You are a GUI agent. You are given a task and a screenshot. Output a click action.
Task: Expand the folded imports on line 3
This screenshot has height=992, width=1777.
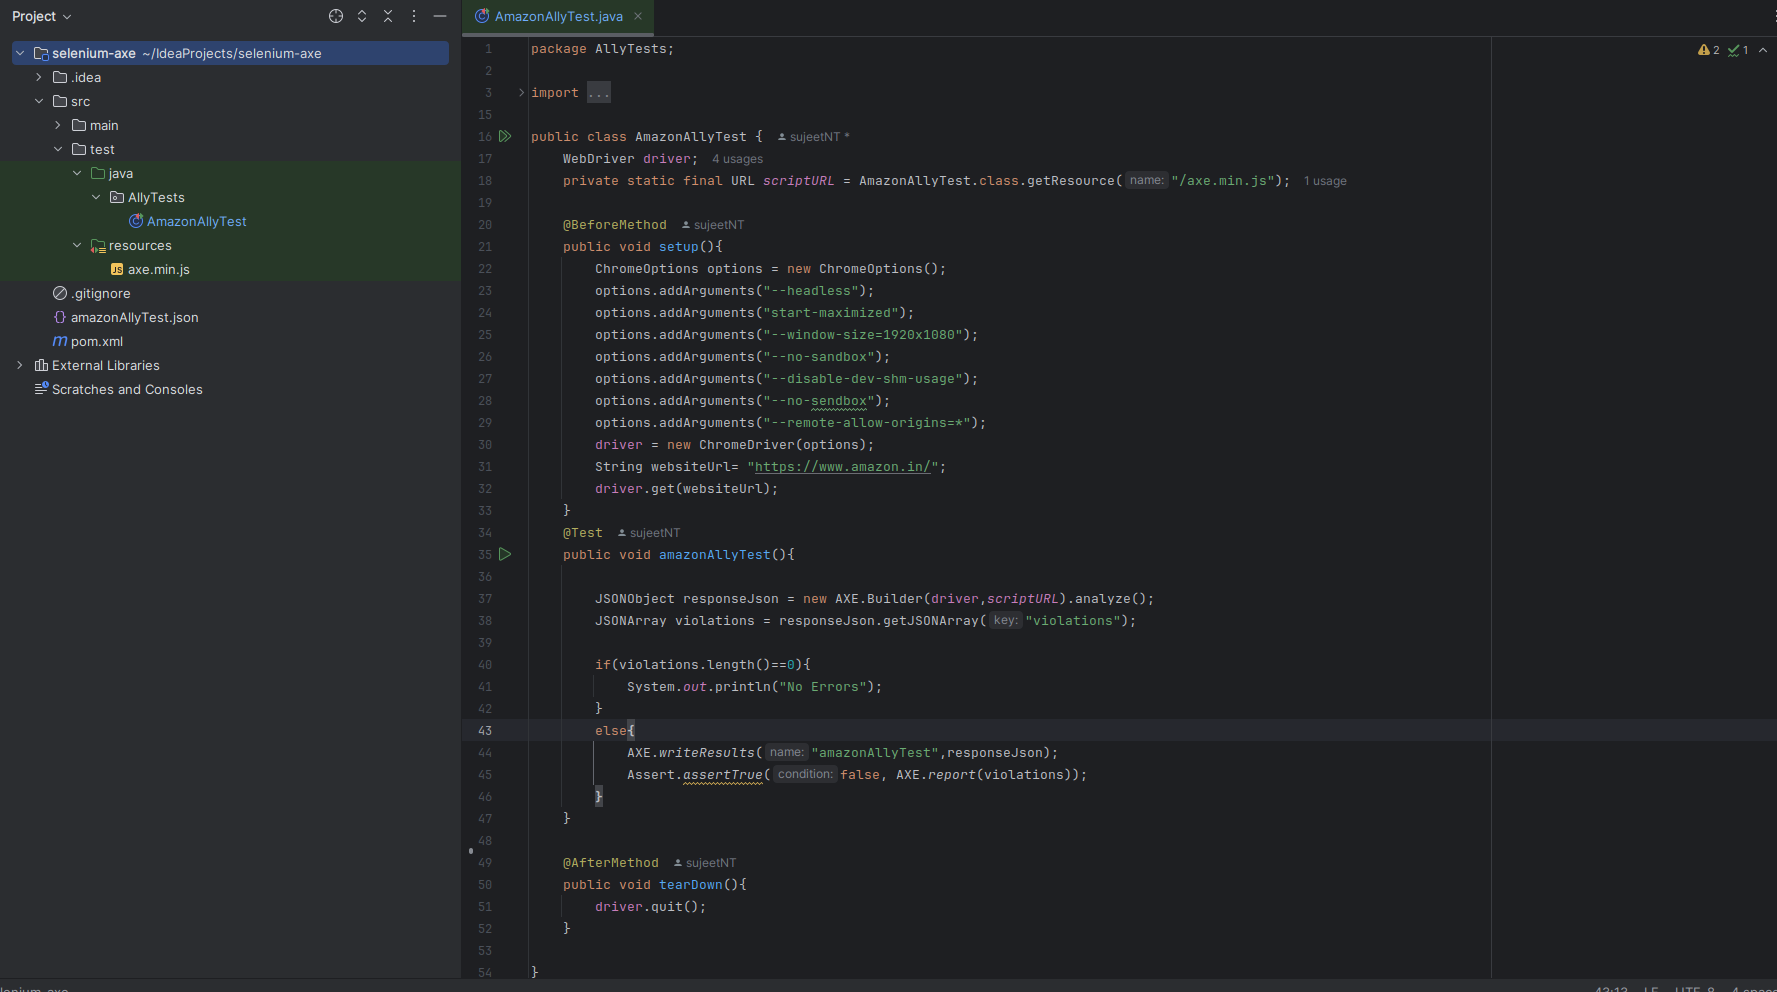[598, 92]
